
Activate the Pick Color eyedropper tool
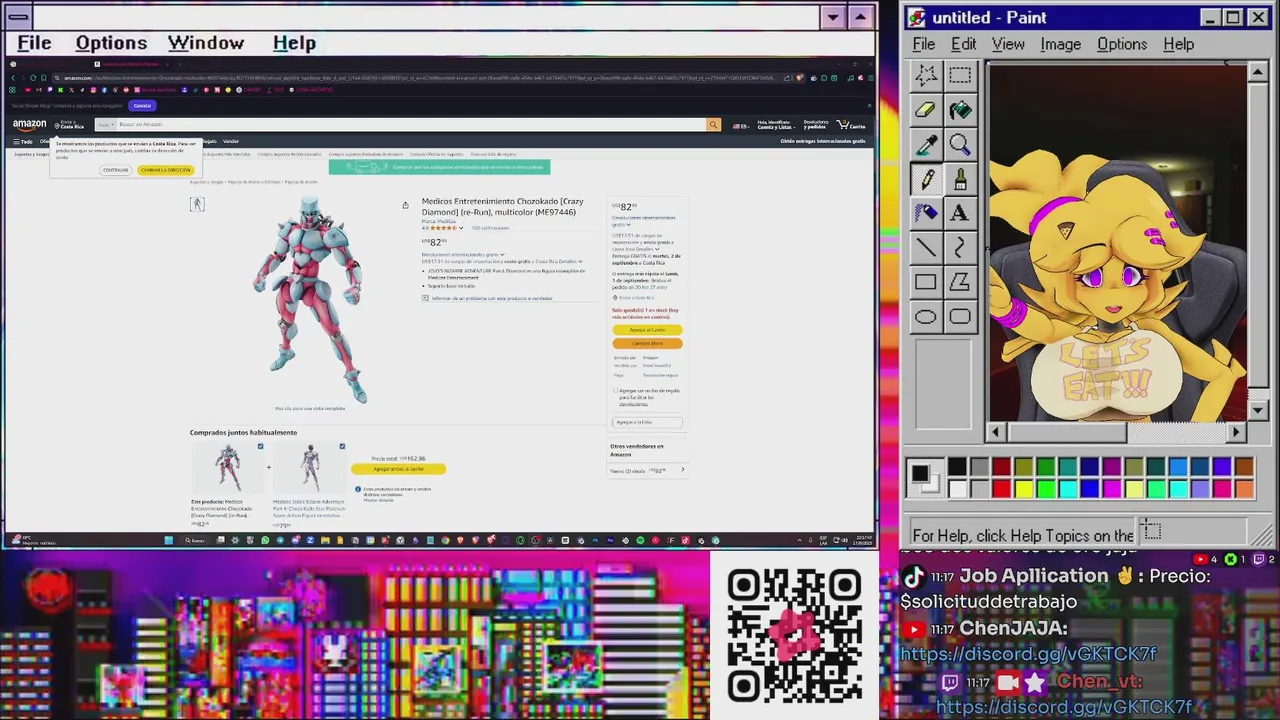pos(926,144)
